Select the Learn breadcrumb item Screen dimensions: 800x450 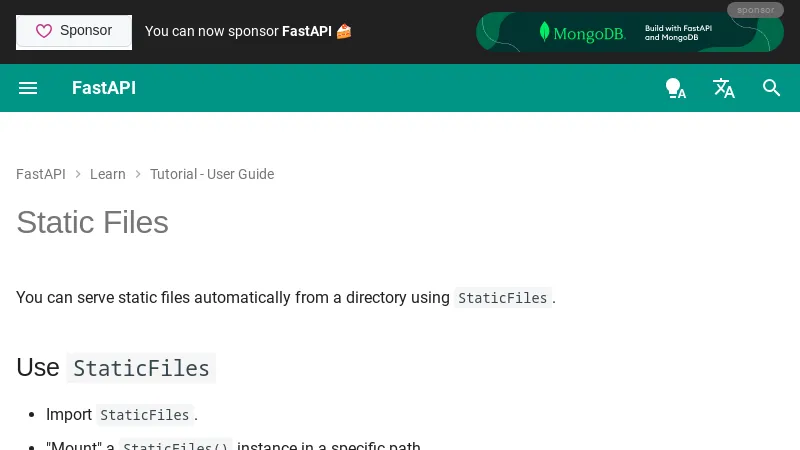pos(108,174)
